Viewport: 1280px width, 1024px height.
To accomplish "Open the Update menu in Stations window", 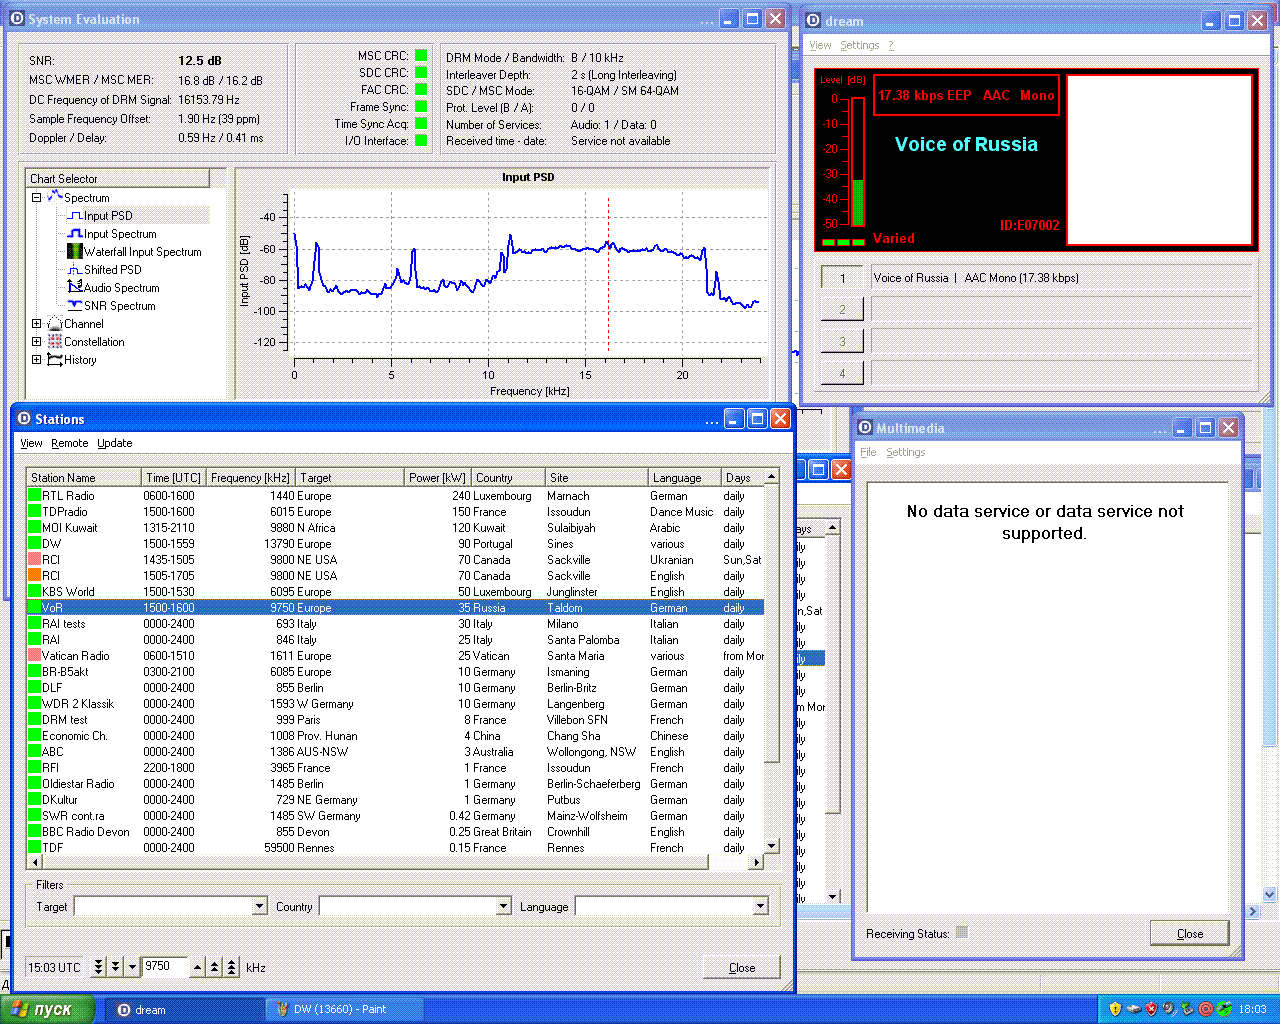I will pos(115,443).
